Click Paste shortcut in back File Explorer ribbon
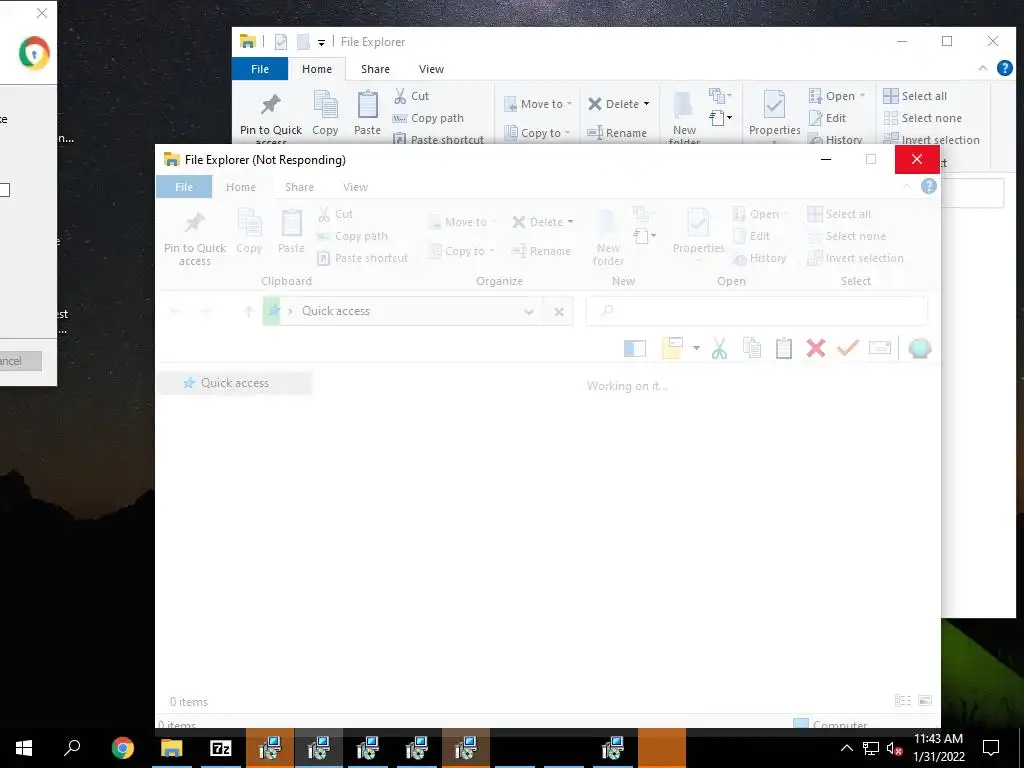 (x=439, y=139)
